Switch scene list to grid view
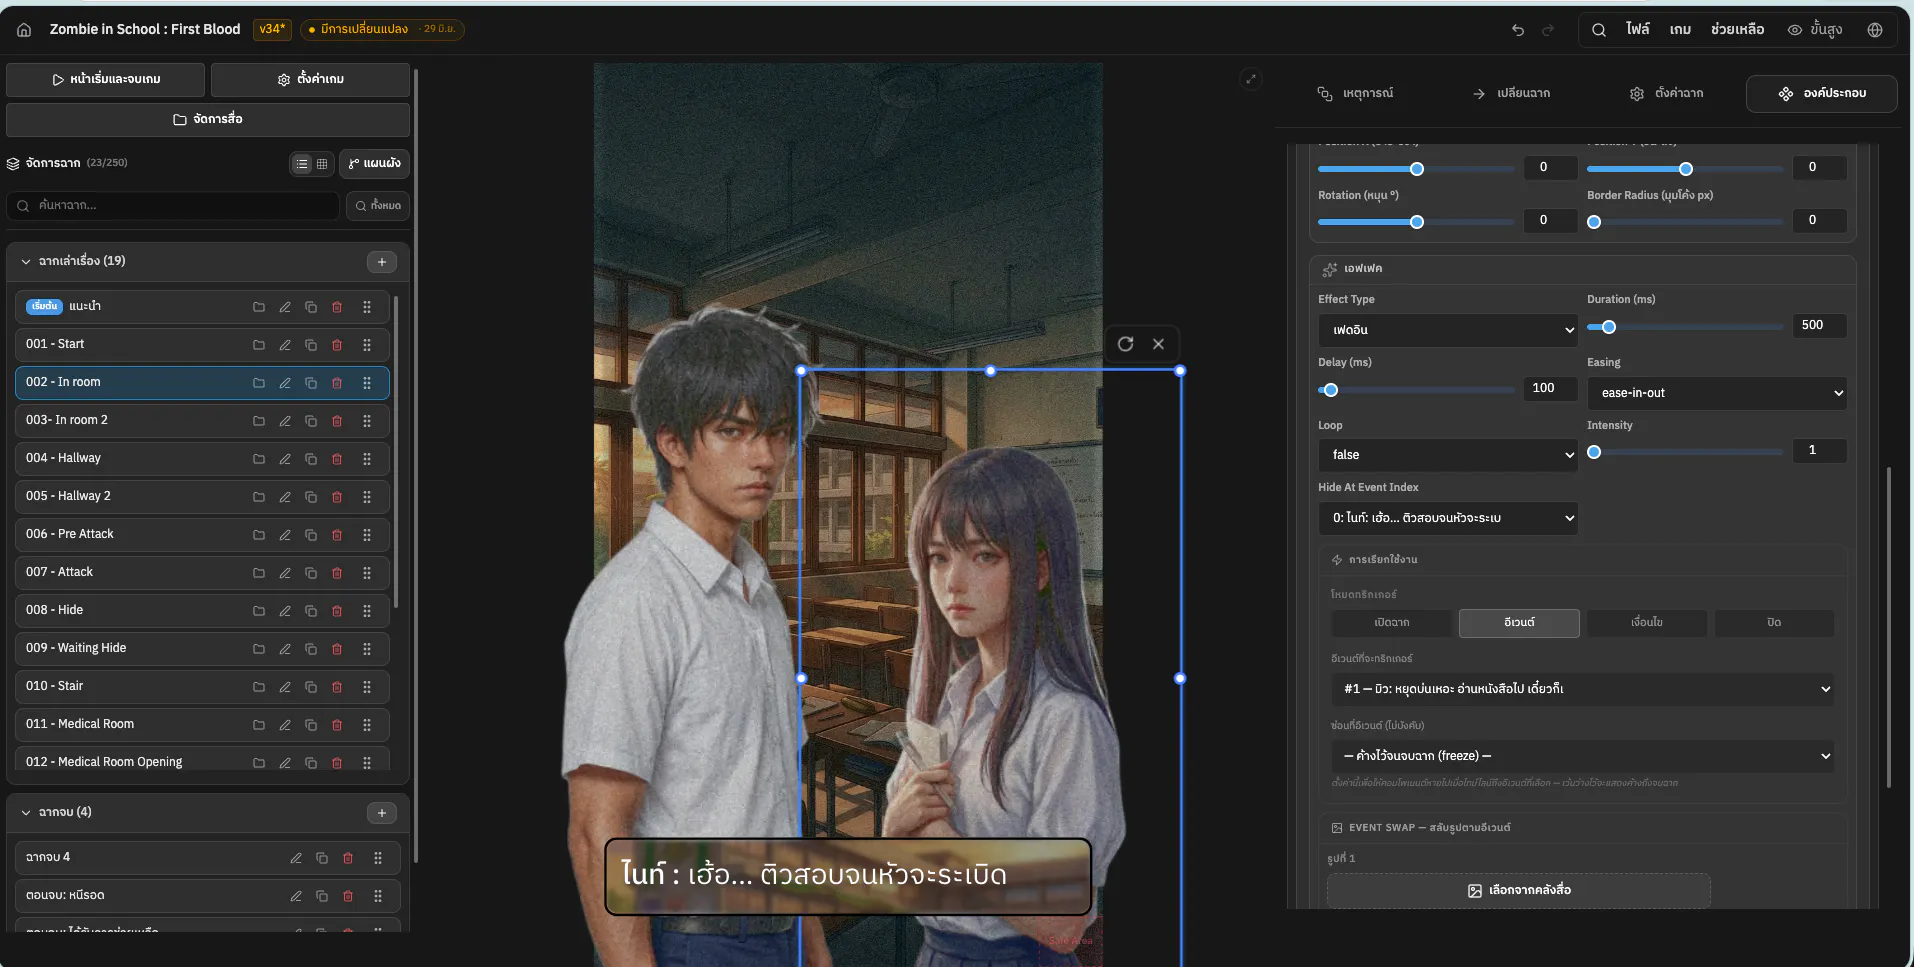 click(322, 164)
